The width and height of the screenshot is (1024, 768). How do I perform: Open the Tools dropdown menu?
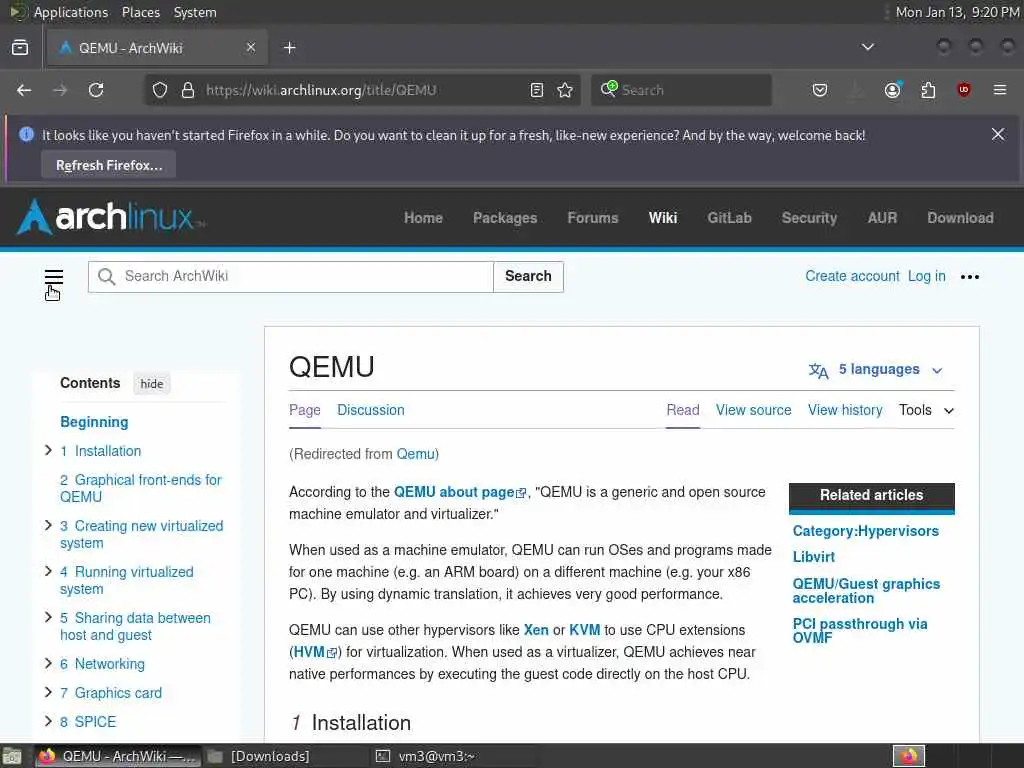click(926, 410)
